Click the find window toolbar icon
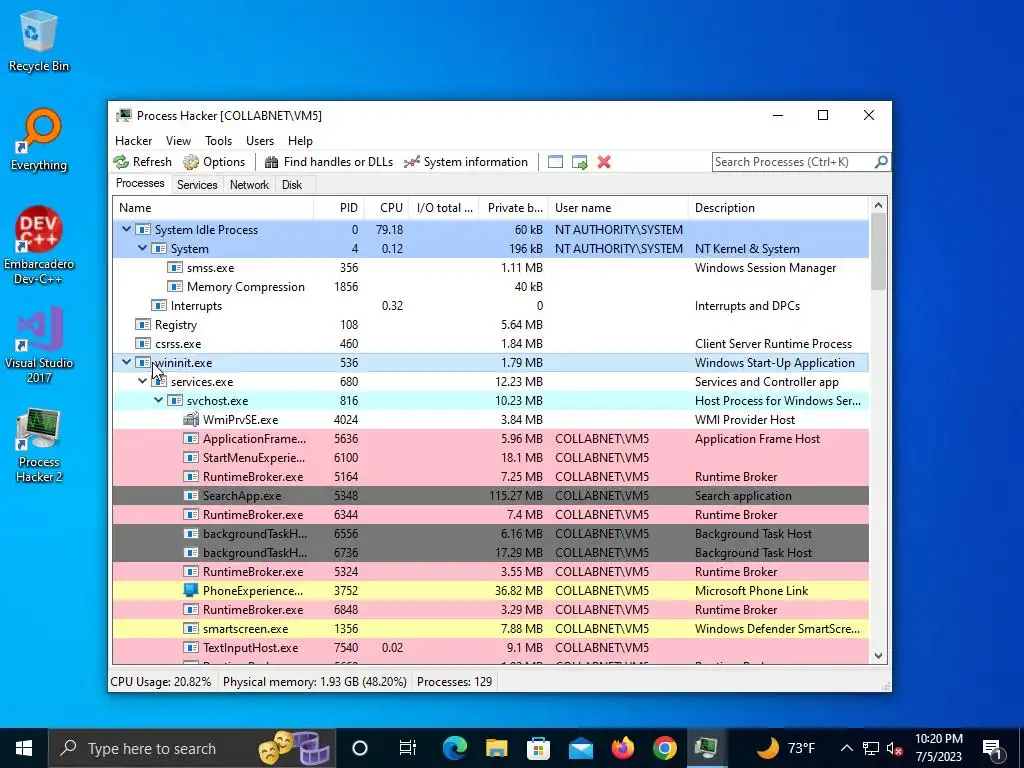1024x768 pixels. pyautogui.click(x=555, y=162)
